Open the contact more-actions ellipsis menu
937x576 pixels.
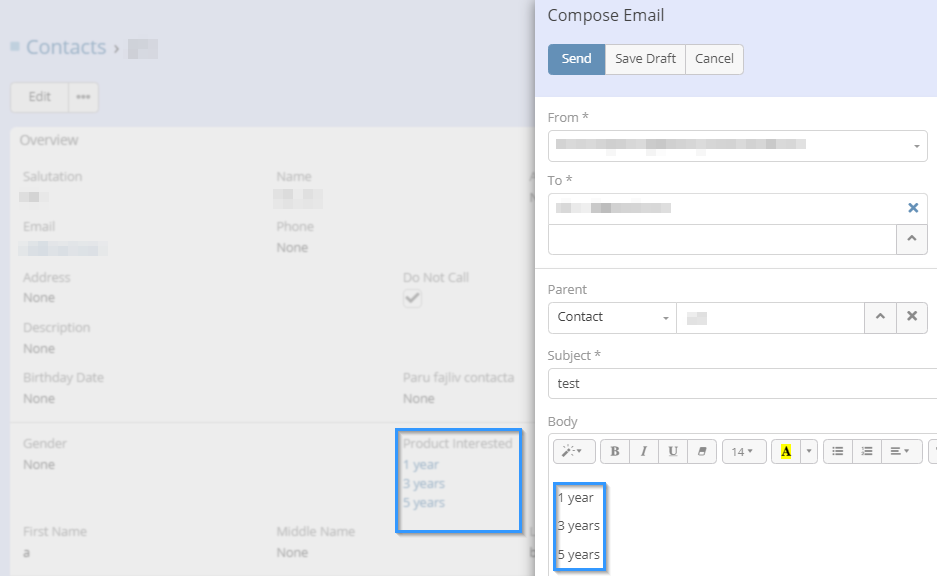click(x=83, y=97)
